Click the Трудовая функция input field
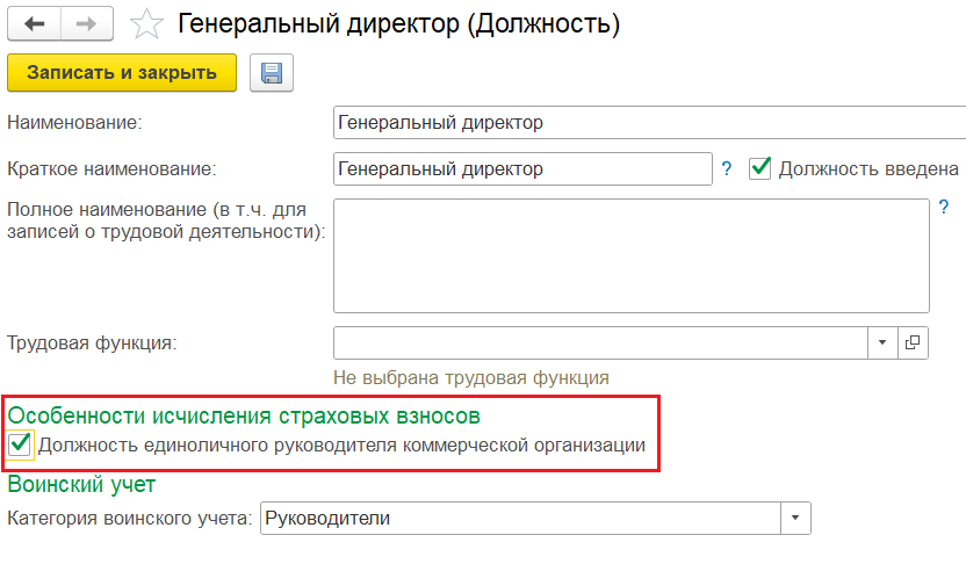 pos(600,343)
